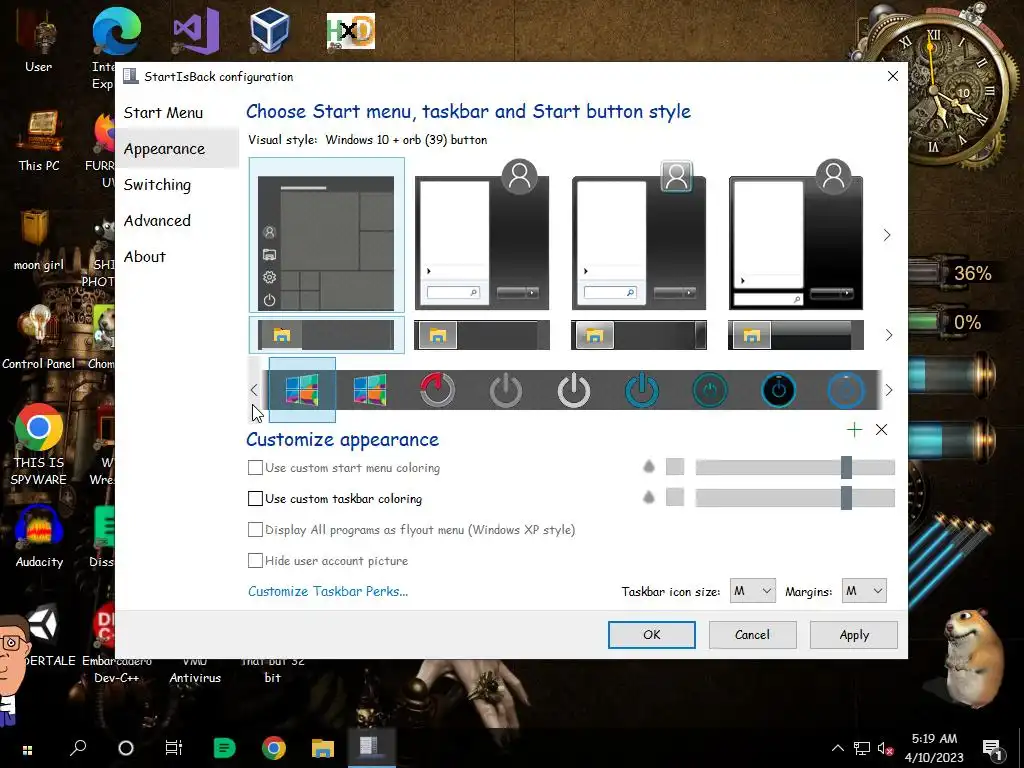Viewport: 1024px width, 768px height.
Task: Click start menu color droplet icon
Action: pos(648,466)
